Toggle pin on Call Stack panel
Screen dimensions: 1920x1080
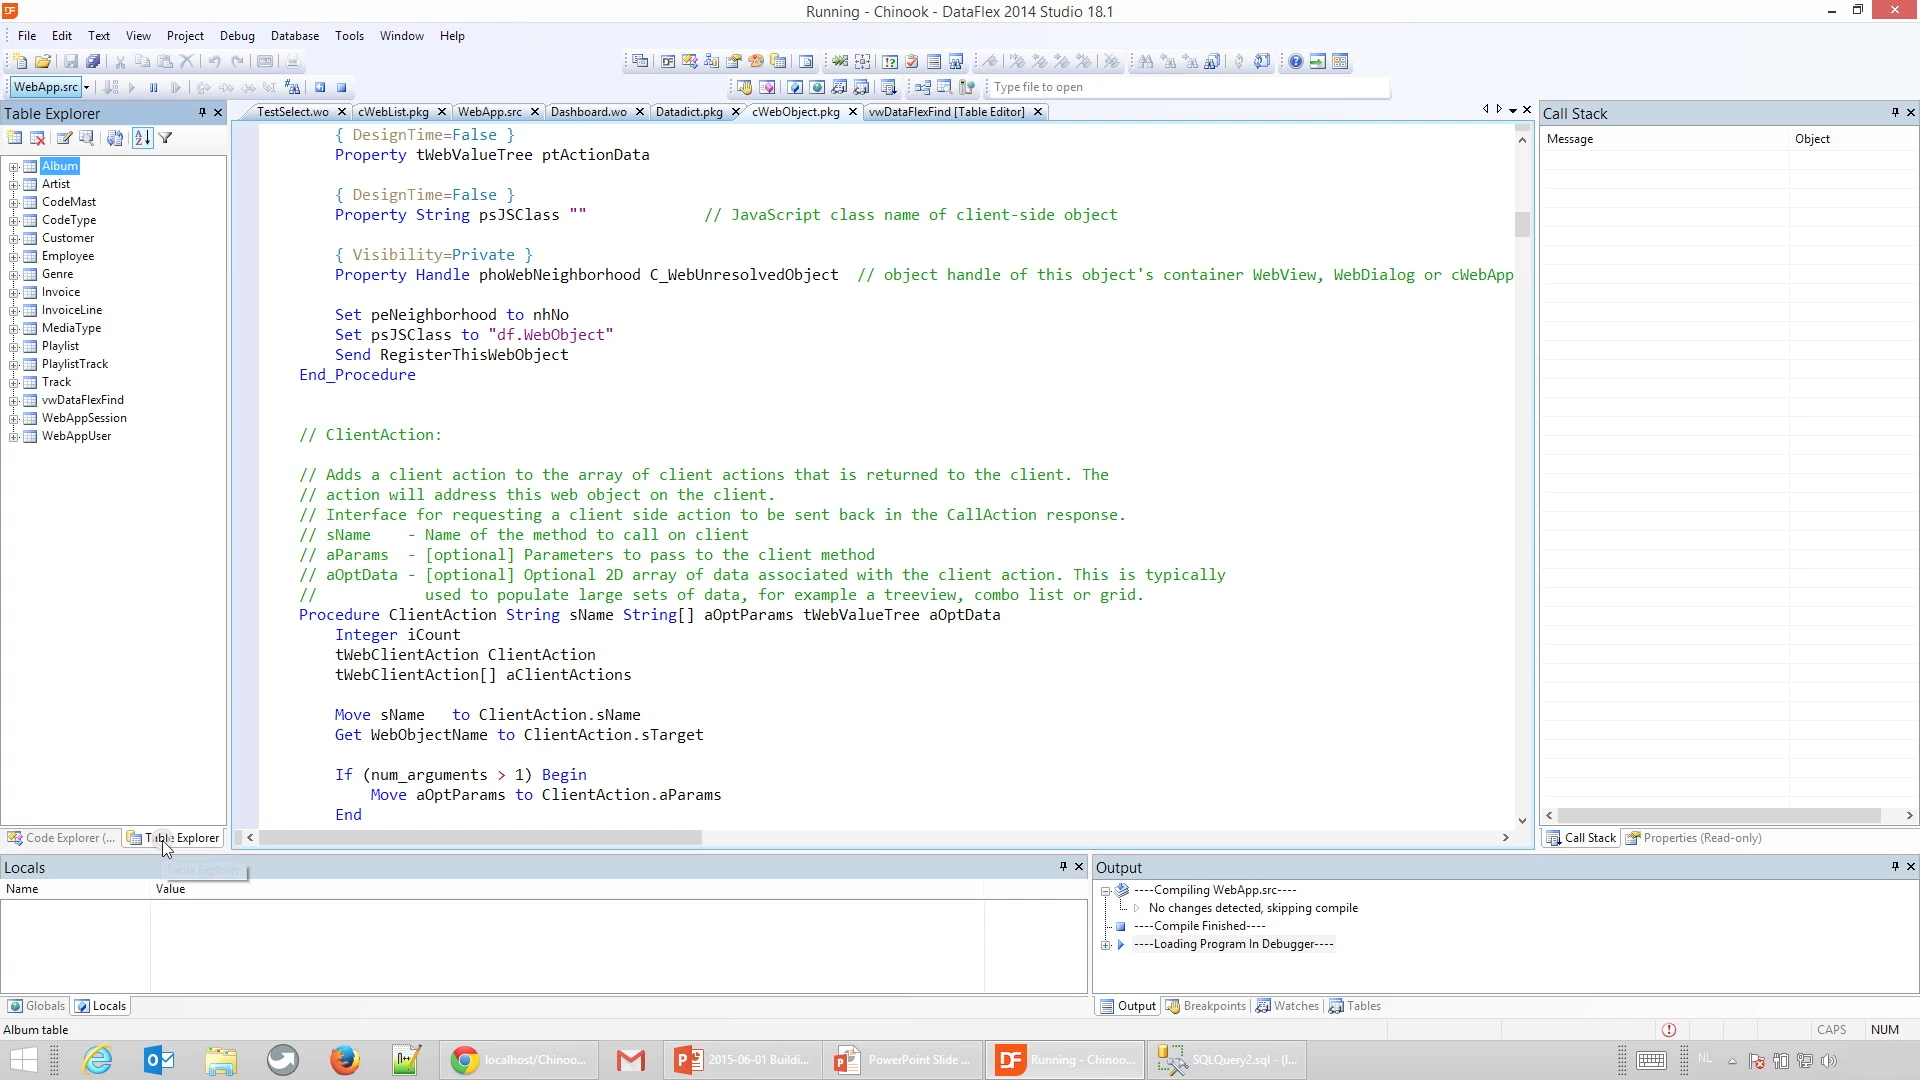(1895, 113)
